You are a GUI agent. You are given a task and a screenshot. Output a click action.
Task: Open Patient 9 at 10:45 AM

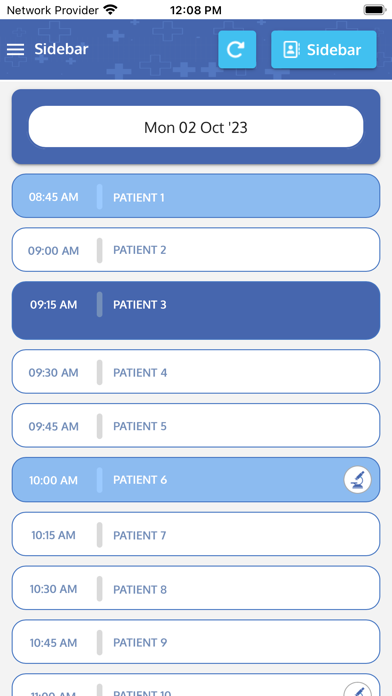coord(196,642)
